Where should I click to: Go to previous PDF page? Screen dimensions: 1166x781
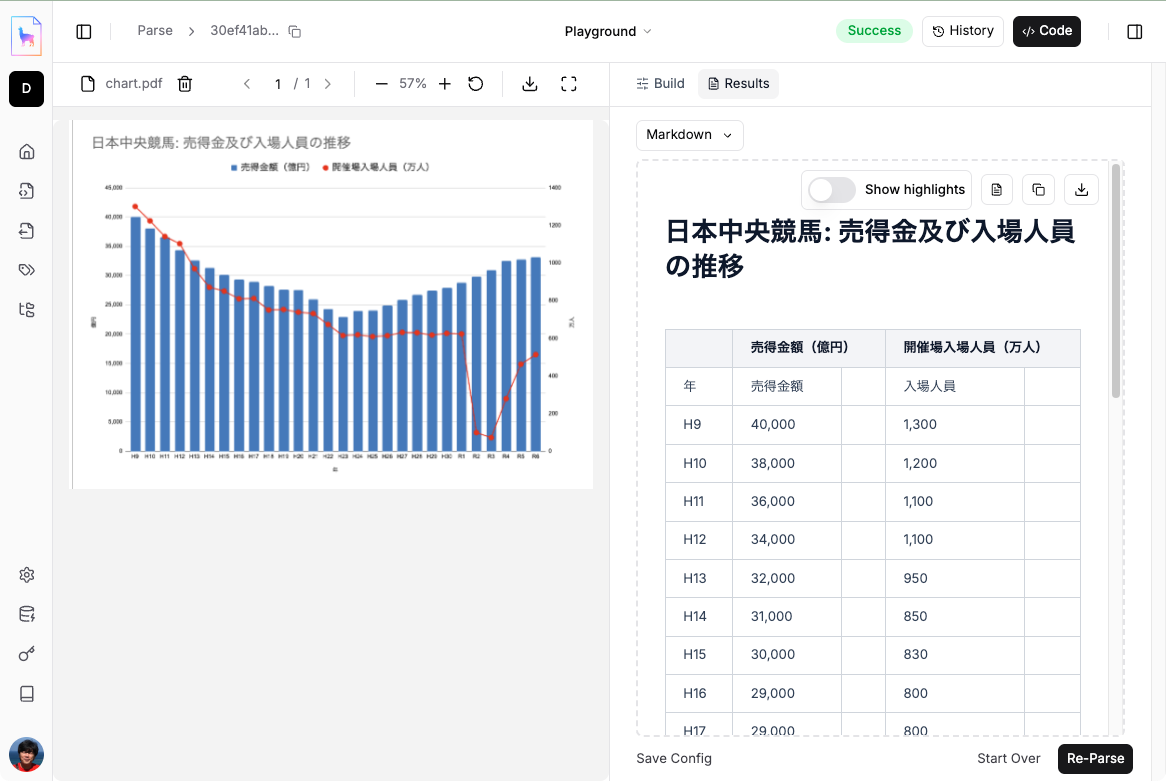click(x=248, y=84)
